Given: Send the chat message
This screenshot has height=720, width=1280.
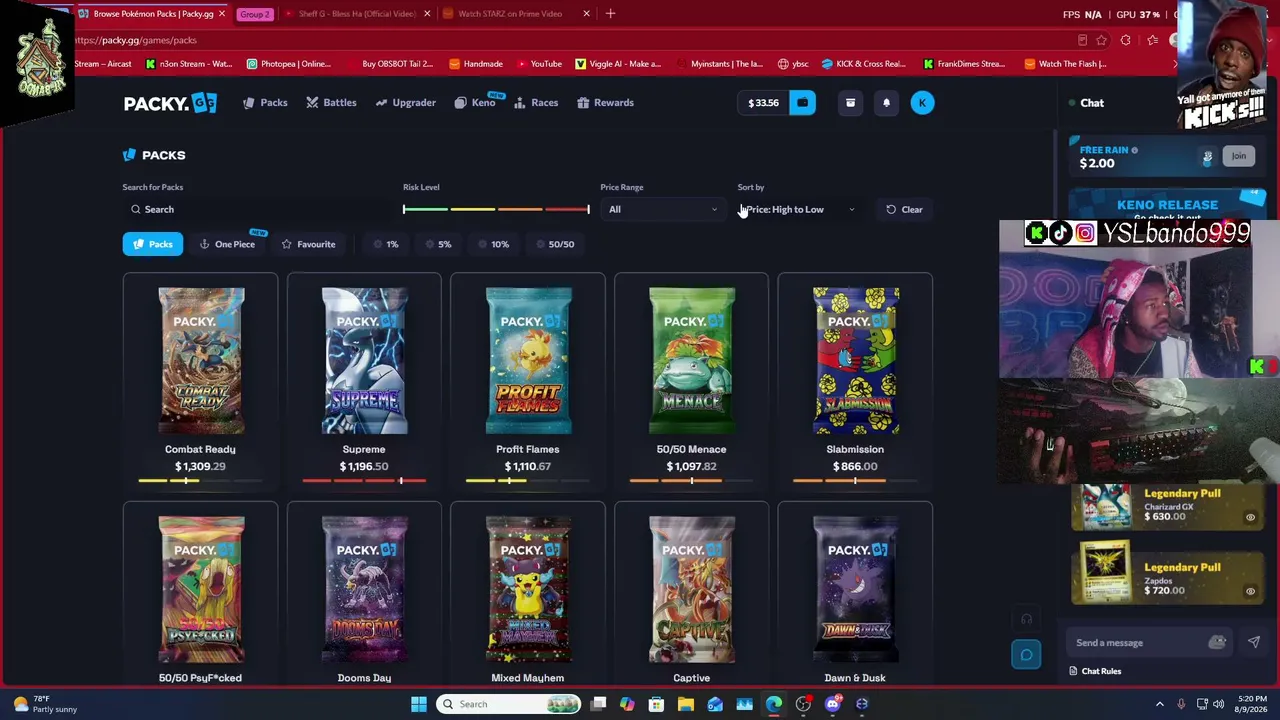Looking at the screenshot, I should point(1253,642).
